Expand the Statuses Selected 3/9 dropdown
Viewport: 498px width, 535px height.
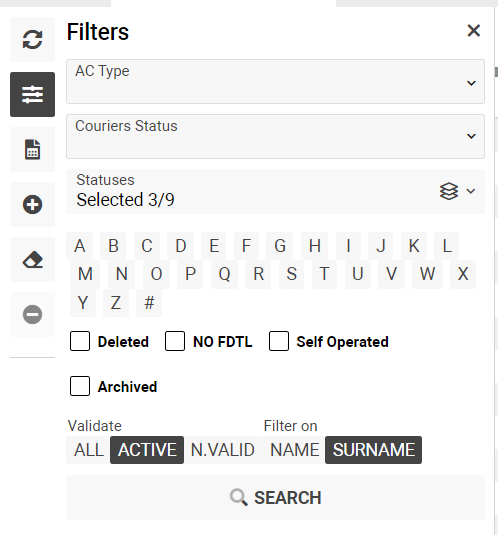[x=275, y=191]
